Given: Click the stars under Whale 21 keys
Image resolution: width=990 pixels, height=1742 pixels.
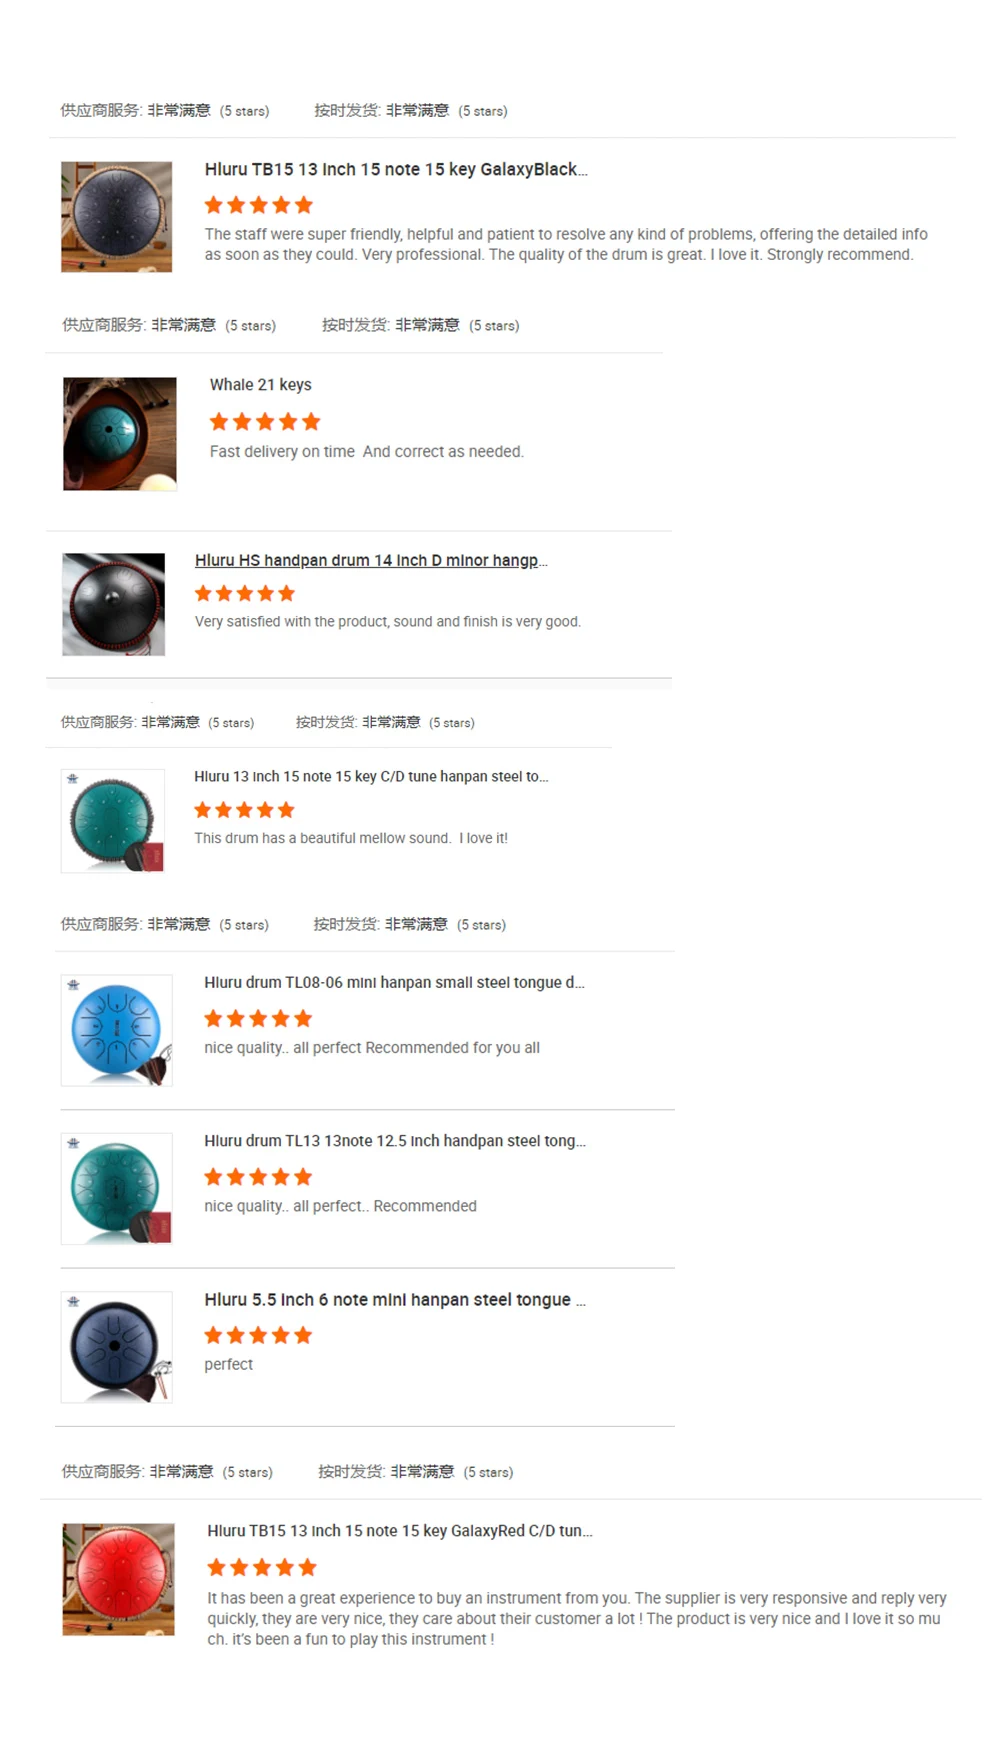Looking at the screenshot, I should click(265, 421).
